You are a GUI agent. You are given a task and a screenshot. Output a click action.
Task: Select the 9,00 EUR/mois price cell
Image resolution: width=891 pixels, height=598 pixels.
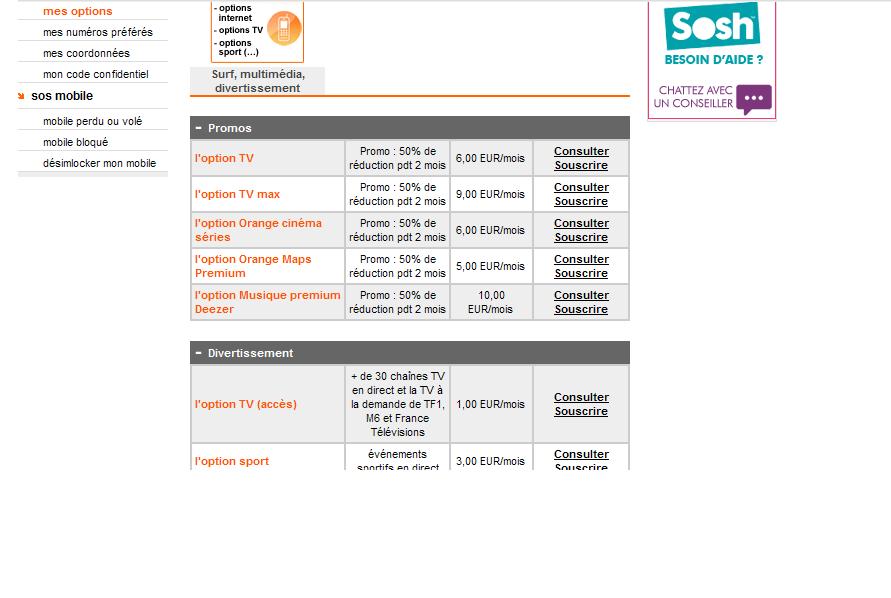click(x=491, y=194)
